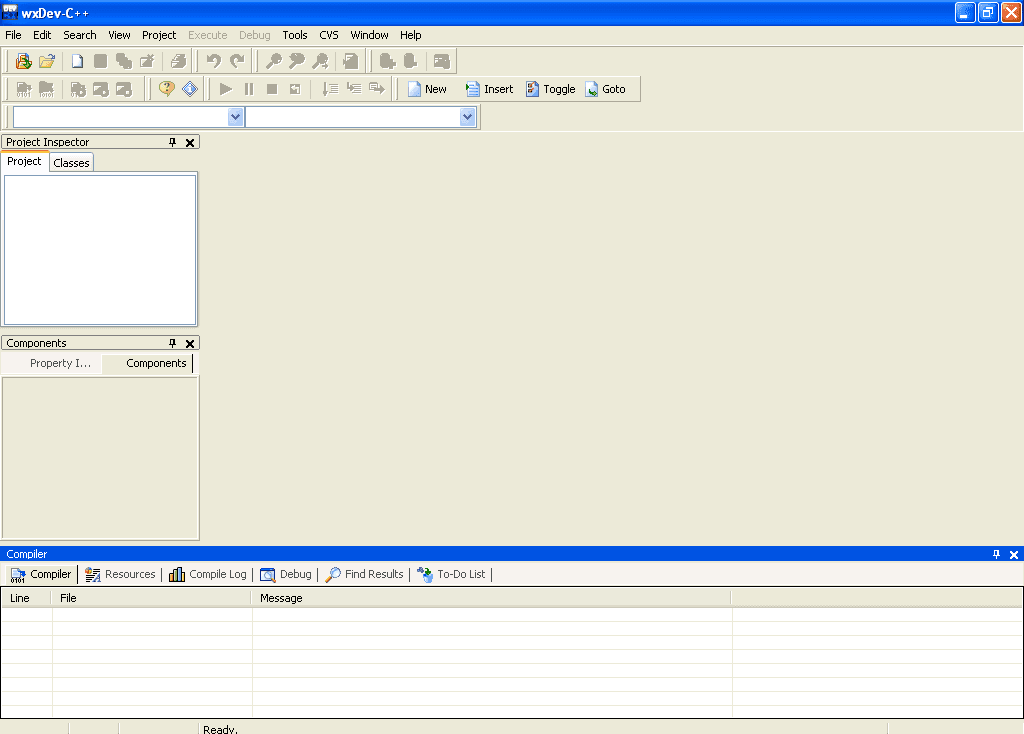Click the Insert toolbar button
The height and width of the screenshot is (734, 1024).
pos(490,89)
